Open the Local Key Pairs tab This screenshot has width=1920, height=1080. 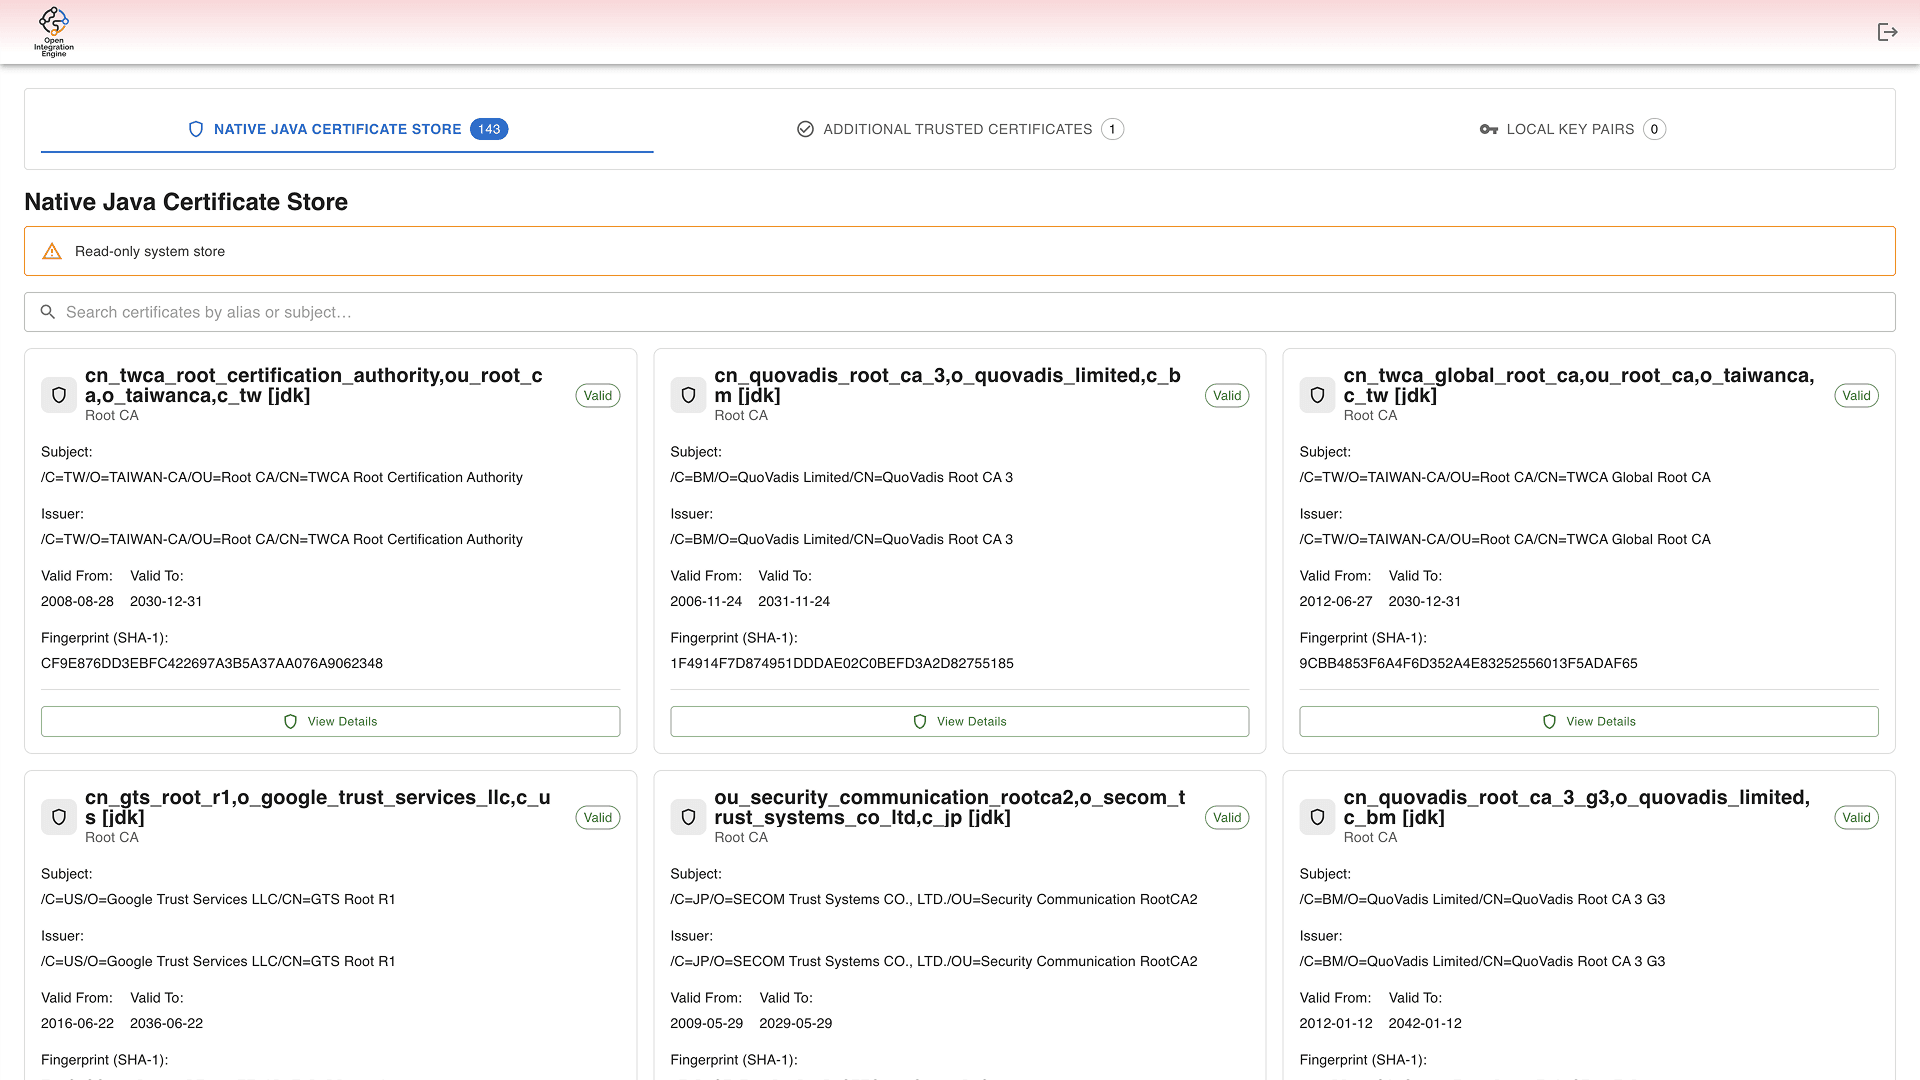coord(1570,129)
